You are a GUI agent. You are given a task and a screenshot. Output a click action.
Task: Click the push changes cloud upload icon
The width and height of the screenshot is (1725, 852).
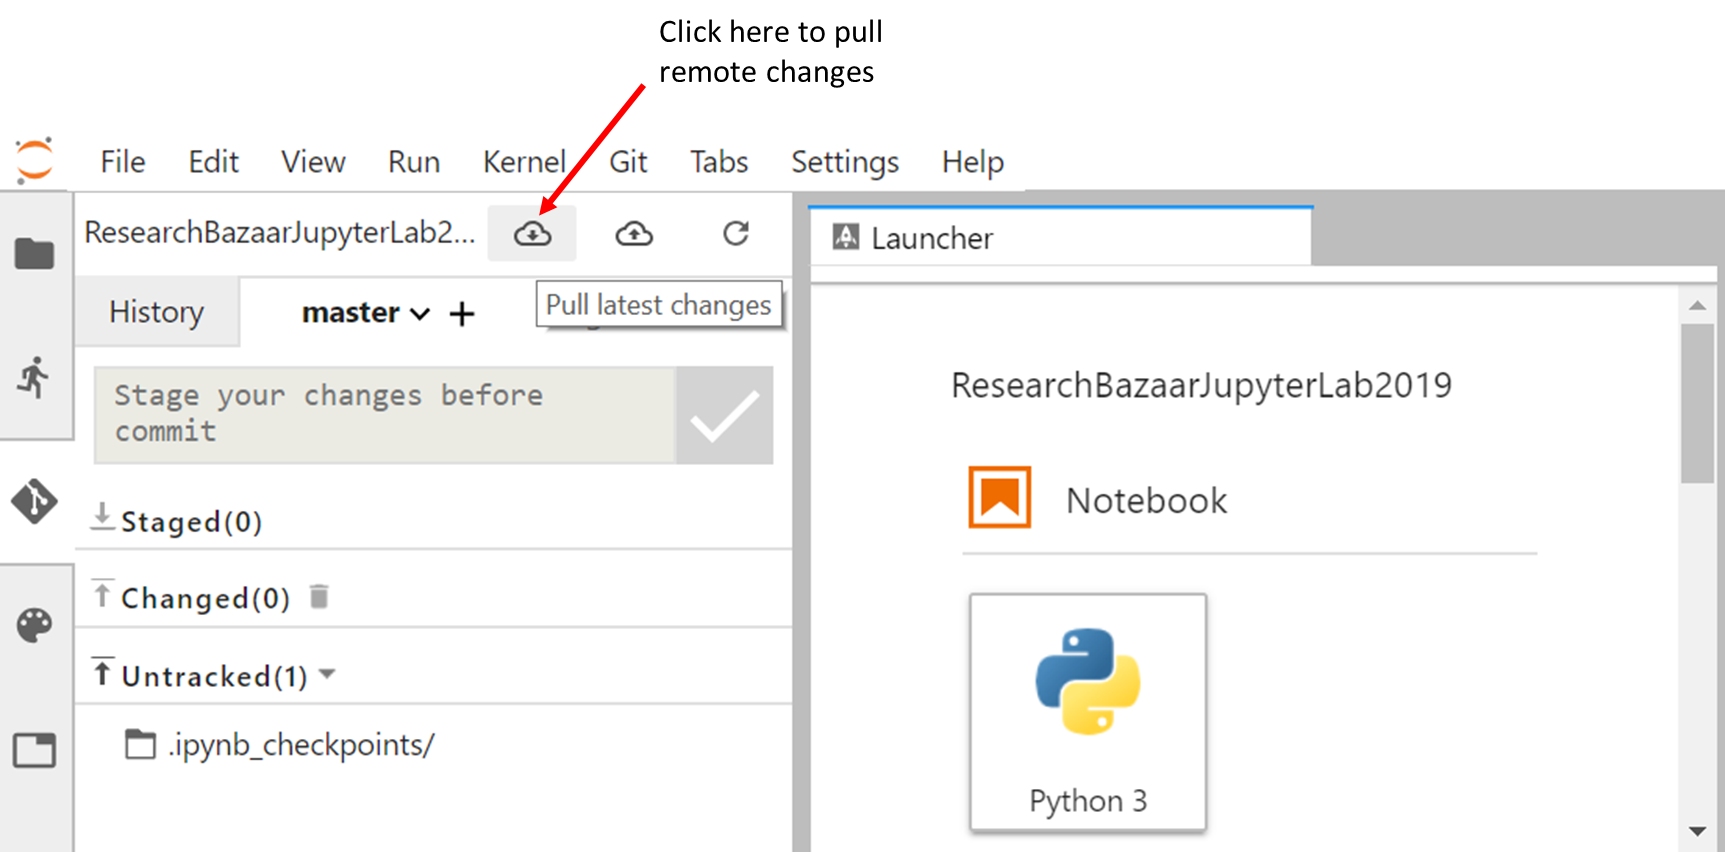(x=634, y=234)
